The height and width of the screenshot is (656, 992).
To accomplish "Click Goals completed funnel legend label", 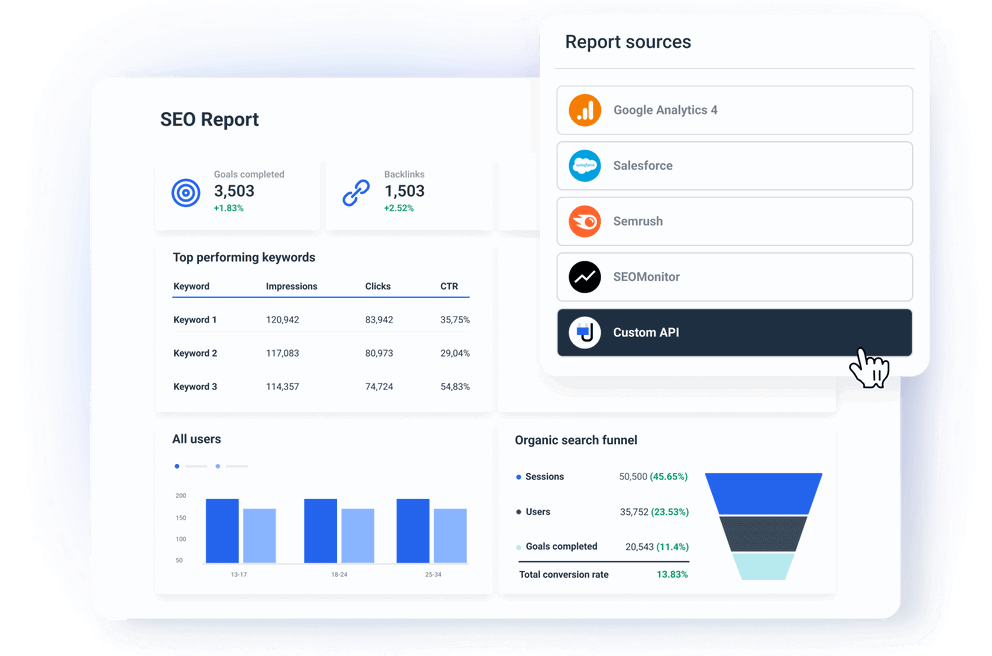I will [561, 547].
